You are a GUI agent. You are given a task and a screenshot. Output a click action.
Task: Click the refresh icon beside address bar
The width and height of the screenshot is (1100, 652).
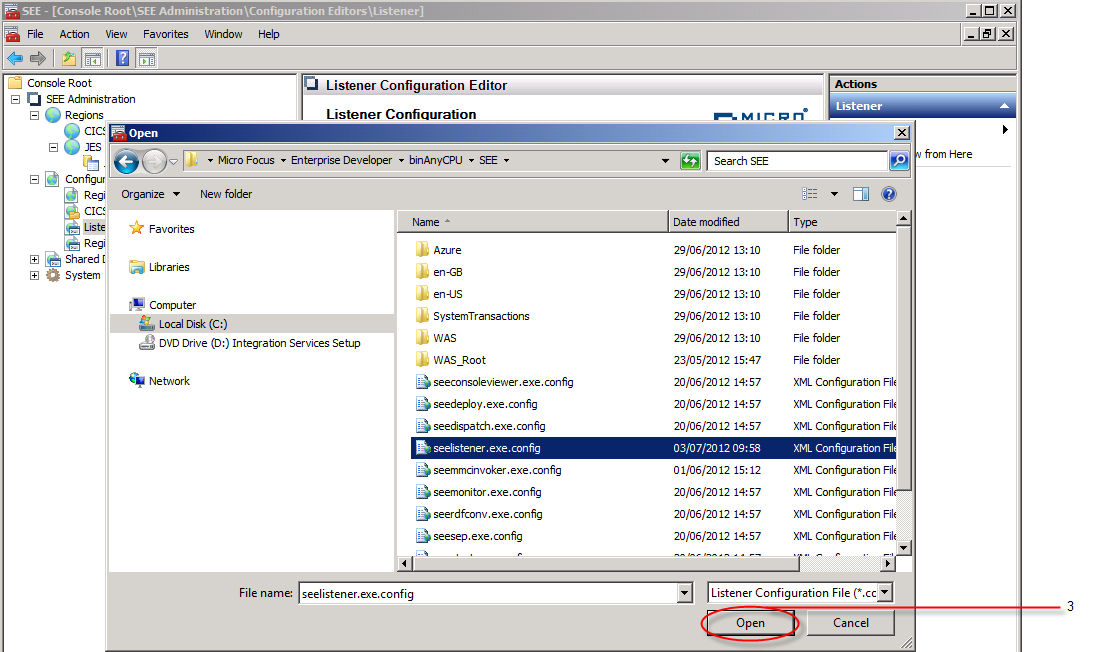tap(689, 161)
